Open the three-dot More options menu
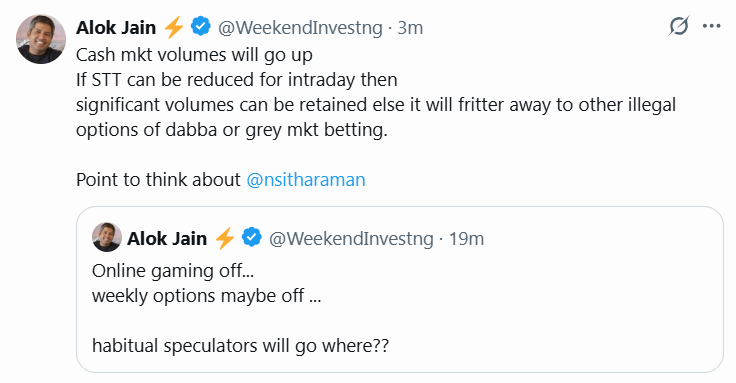The height and width of the screenshot is (383, 736). tap(712, 26)
